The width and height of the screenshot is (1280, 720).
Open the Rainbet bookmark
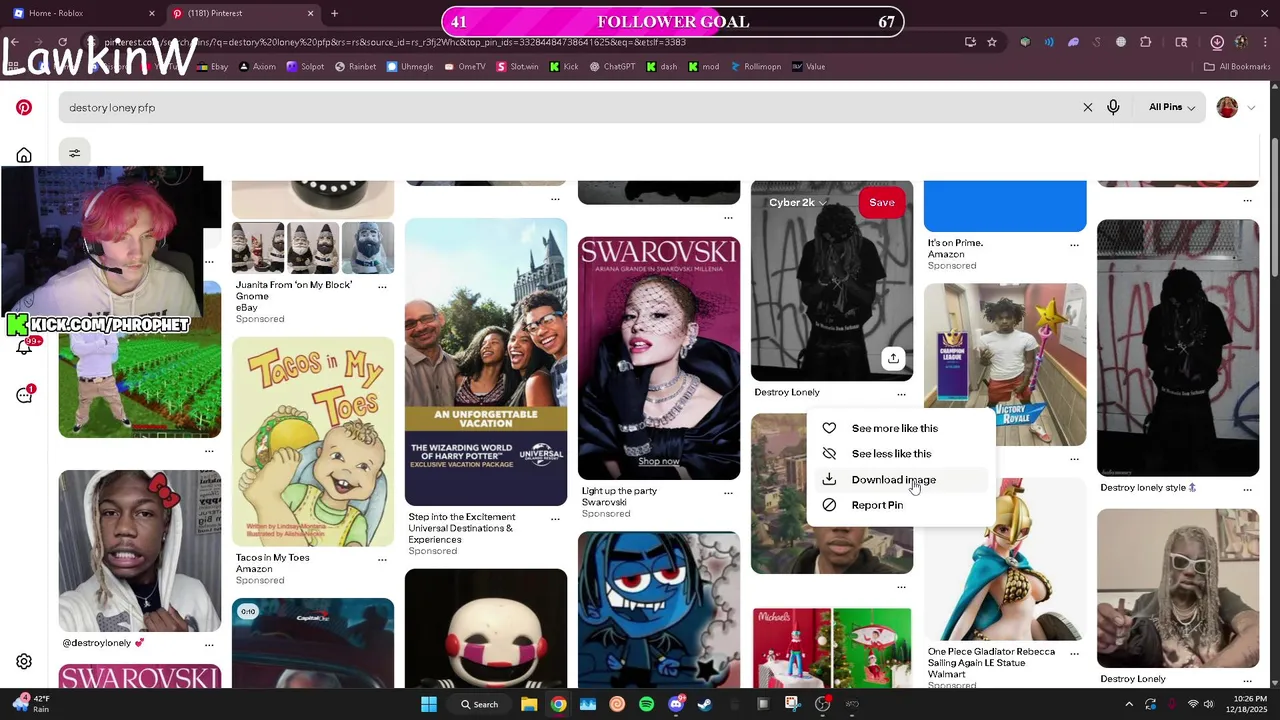pyautogui.click(x=356, y=67)
